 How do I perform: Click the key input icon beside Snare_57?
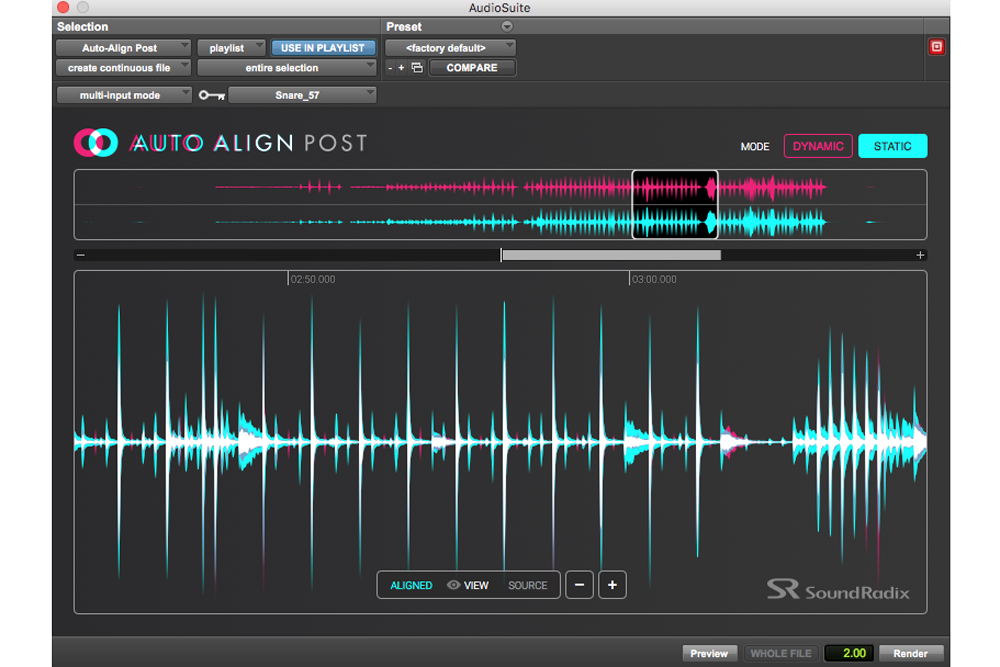tap(211, 95)
